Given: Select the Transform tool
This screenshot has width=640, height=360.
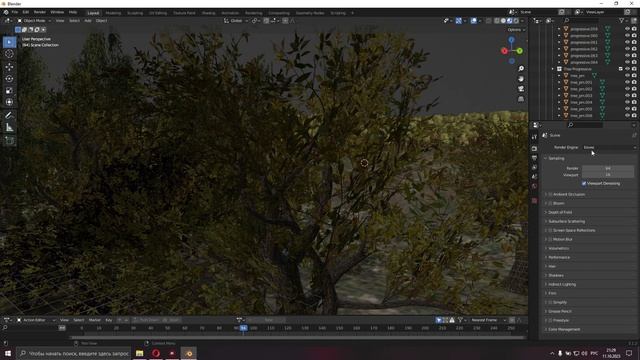Looking at the screenshot, I should coord(9,102).
